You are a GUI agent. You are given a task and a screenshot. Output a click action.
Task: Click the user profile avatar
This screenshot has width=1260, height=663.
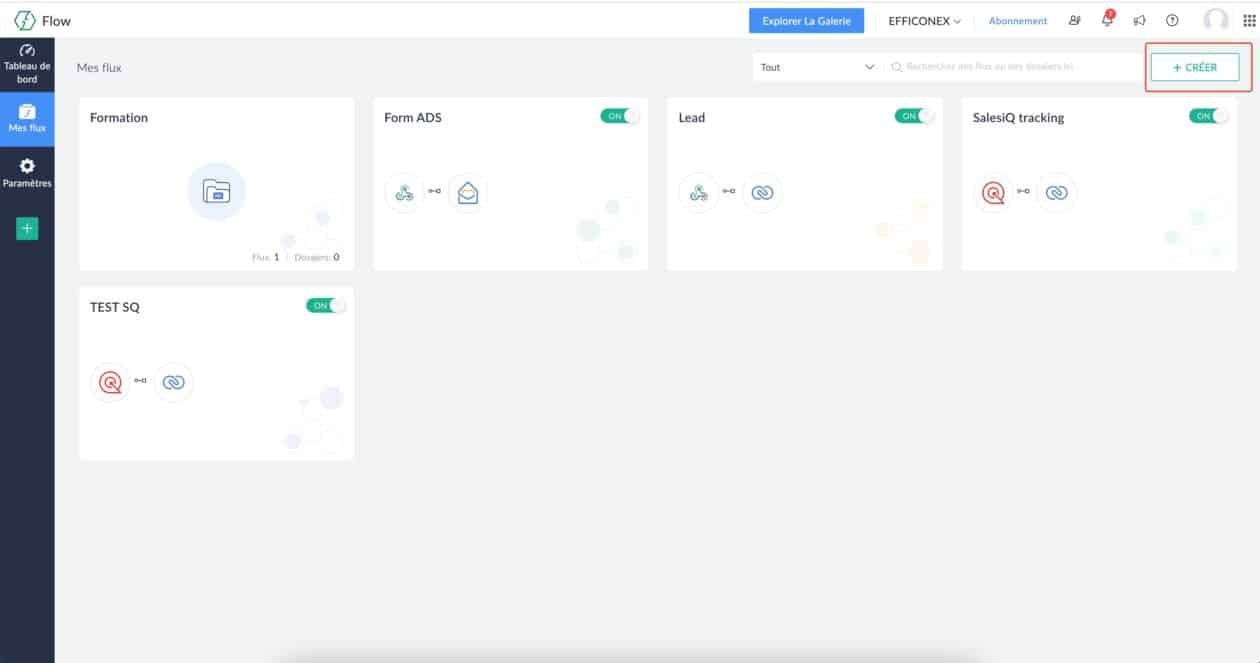pyautogui.click(x=1216, y=21)
